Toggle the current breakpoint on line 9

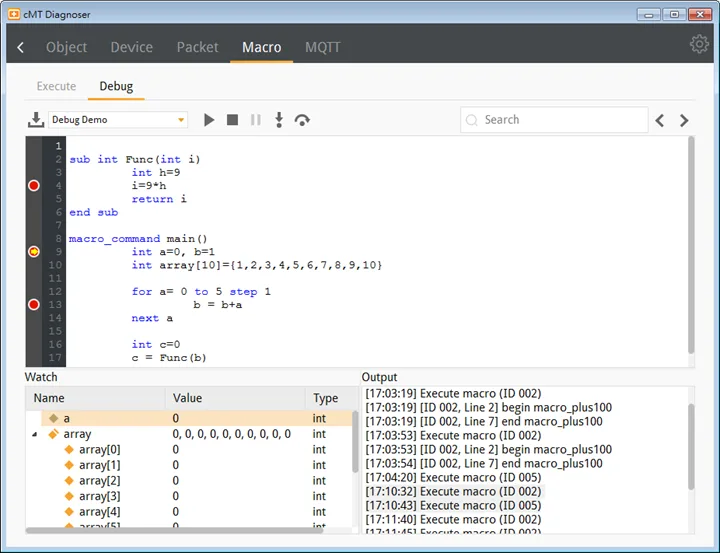34,252
